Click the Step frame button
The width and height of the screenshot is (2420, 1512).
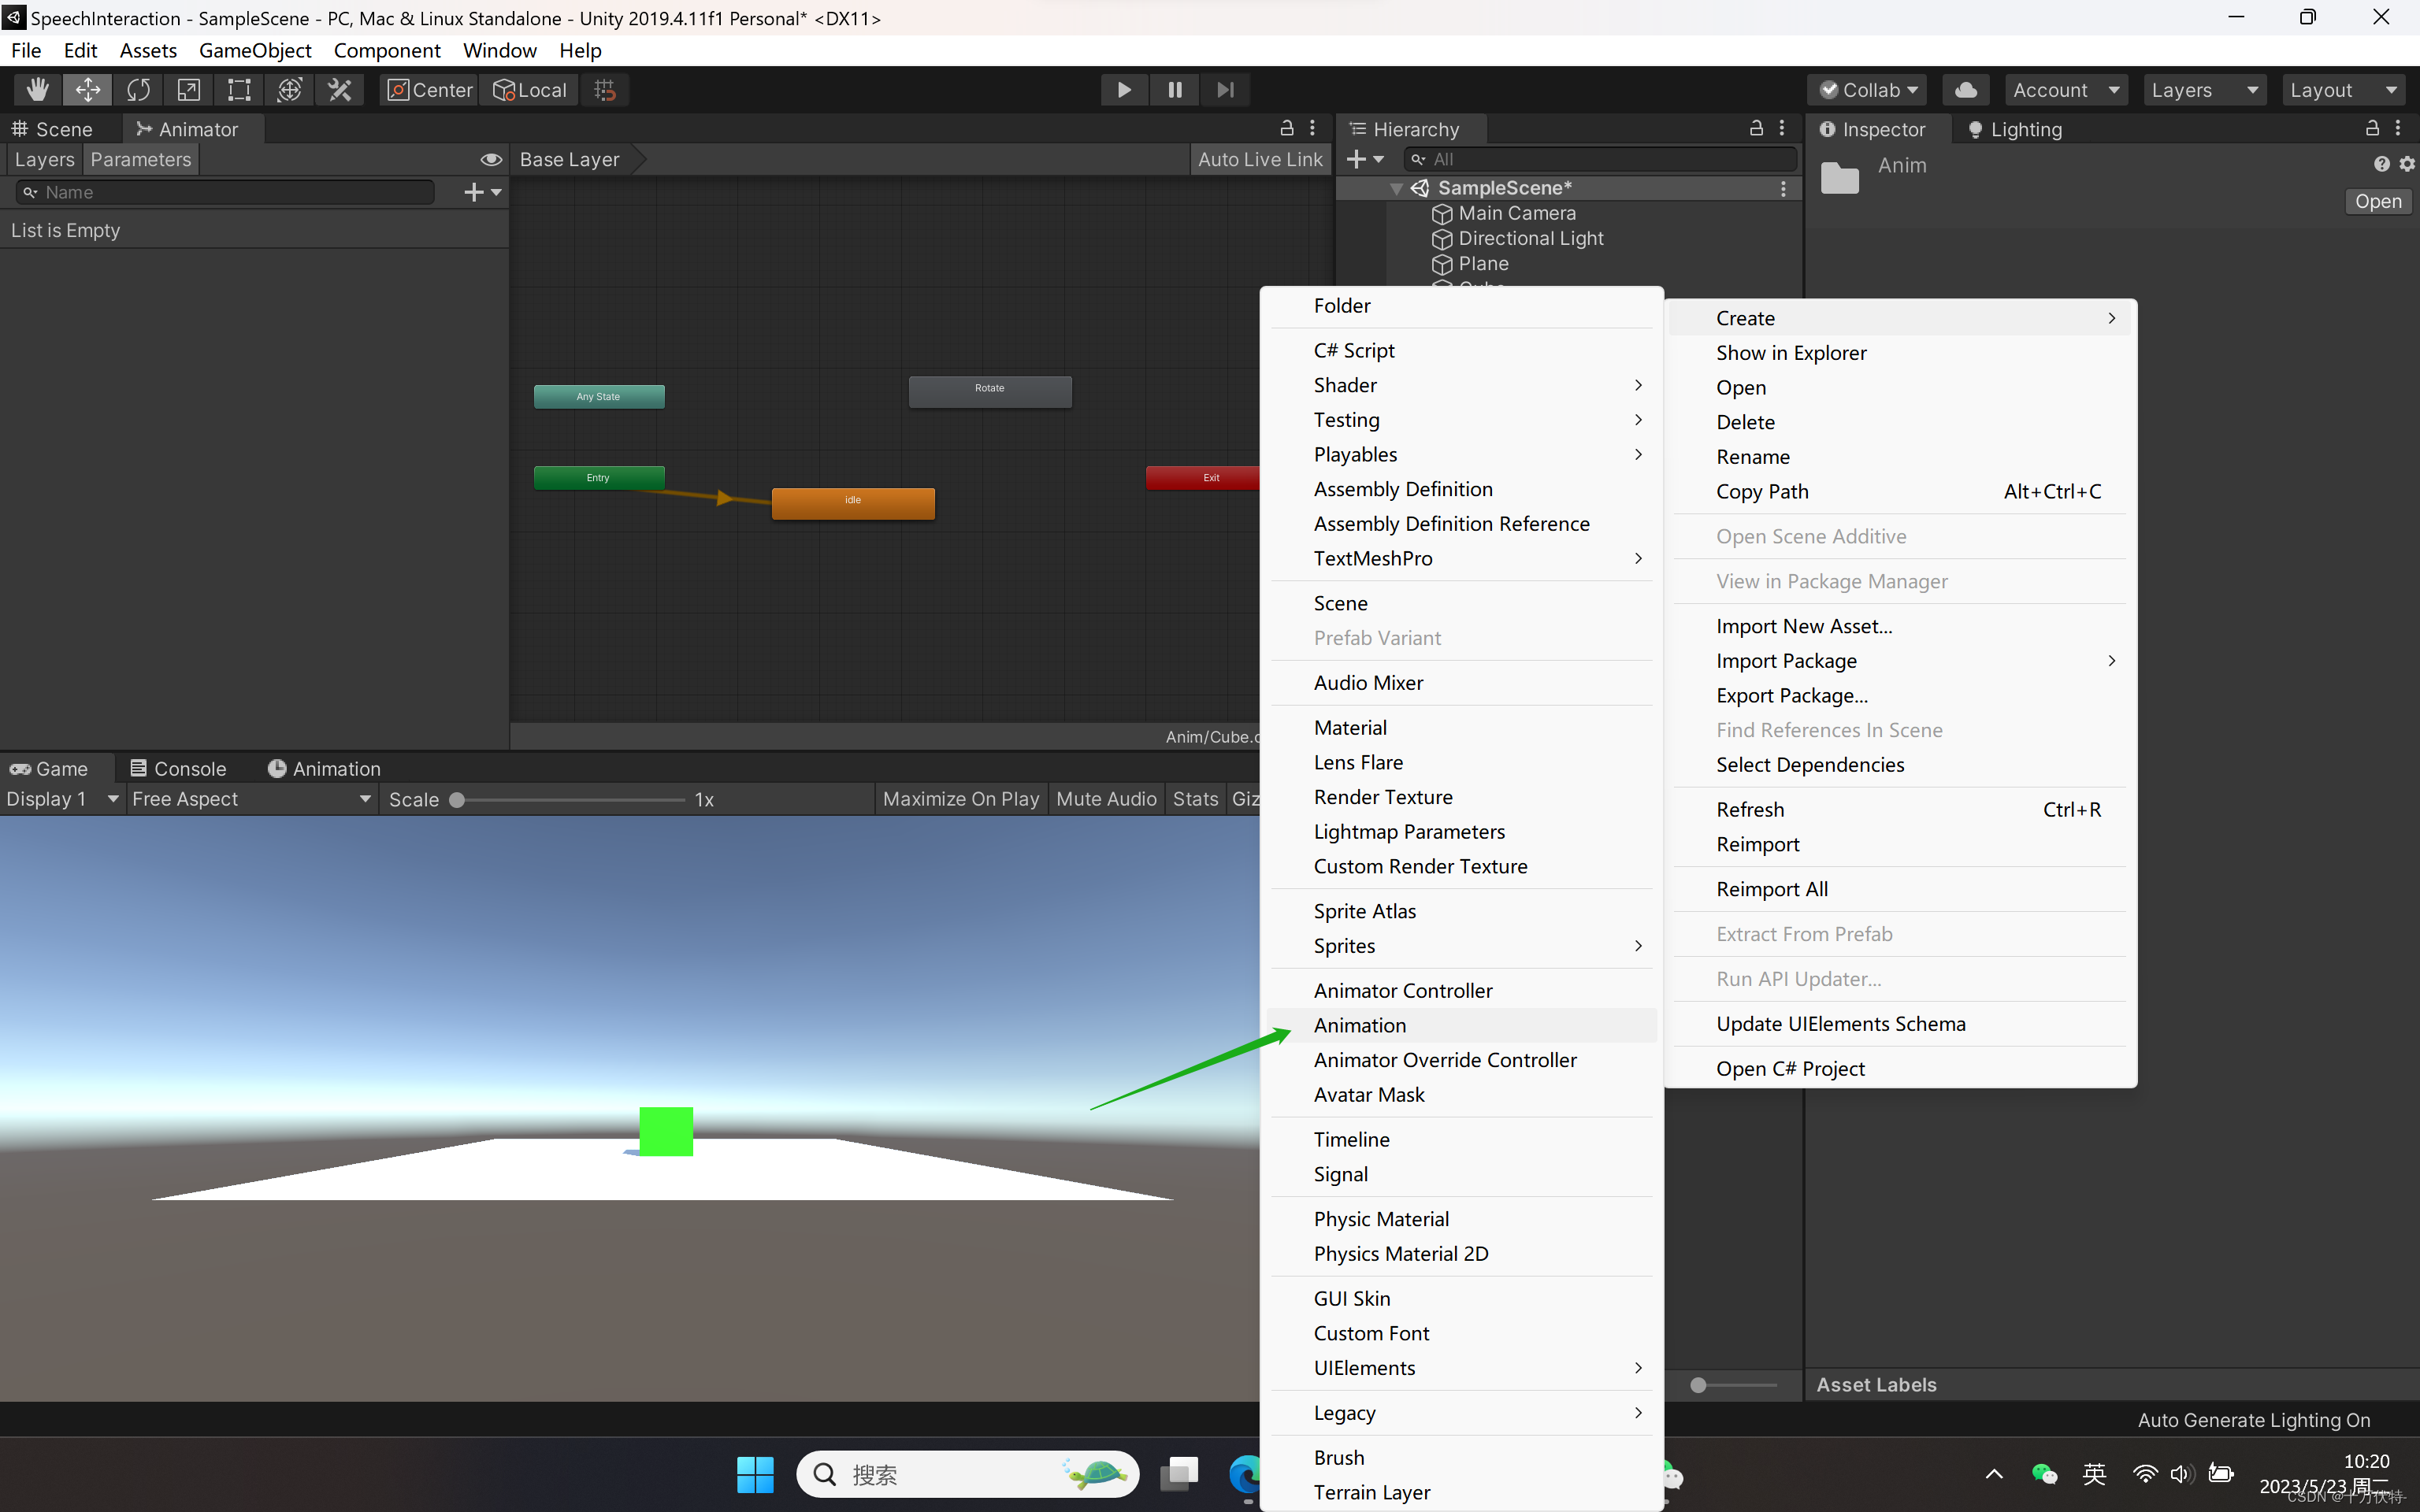pyautogui.click(x=1225, y=90)
